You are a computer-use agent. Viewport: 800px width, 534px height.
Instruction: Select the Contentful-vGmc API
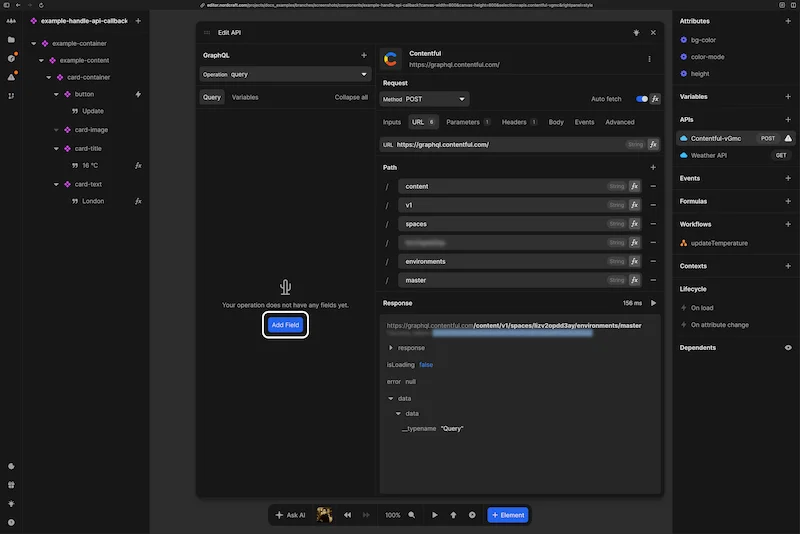[x=736, y=138]
